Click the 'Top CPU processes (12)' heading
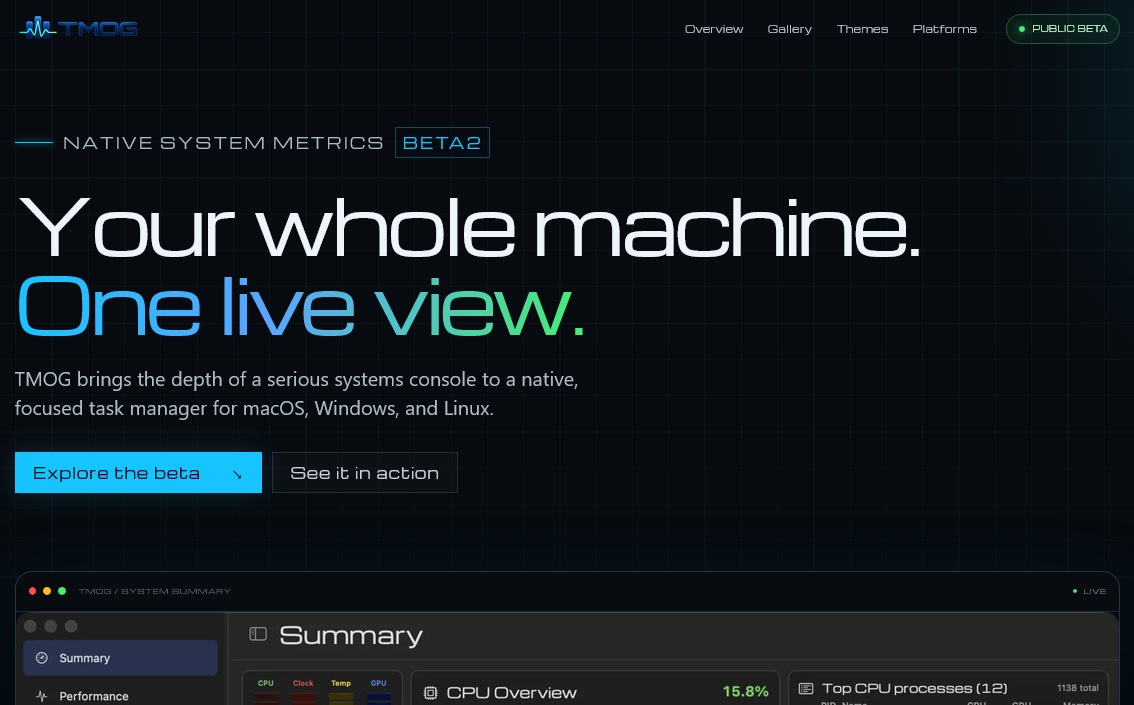The image size is (1134, 705). pos(914,688)
